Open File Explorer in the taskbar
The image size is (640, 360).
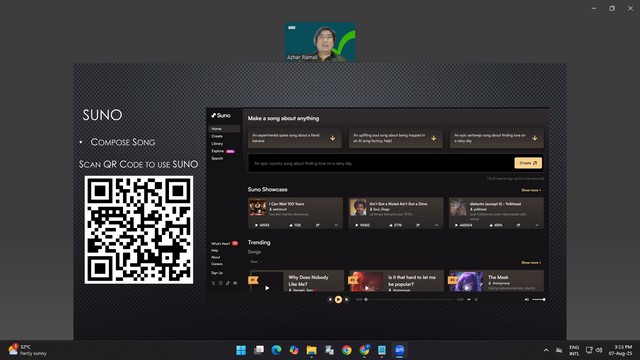(311, 350)
